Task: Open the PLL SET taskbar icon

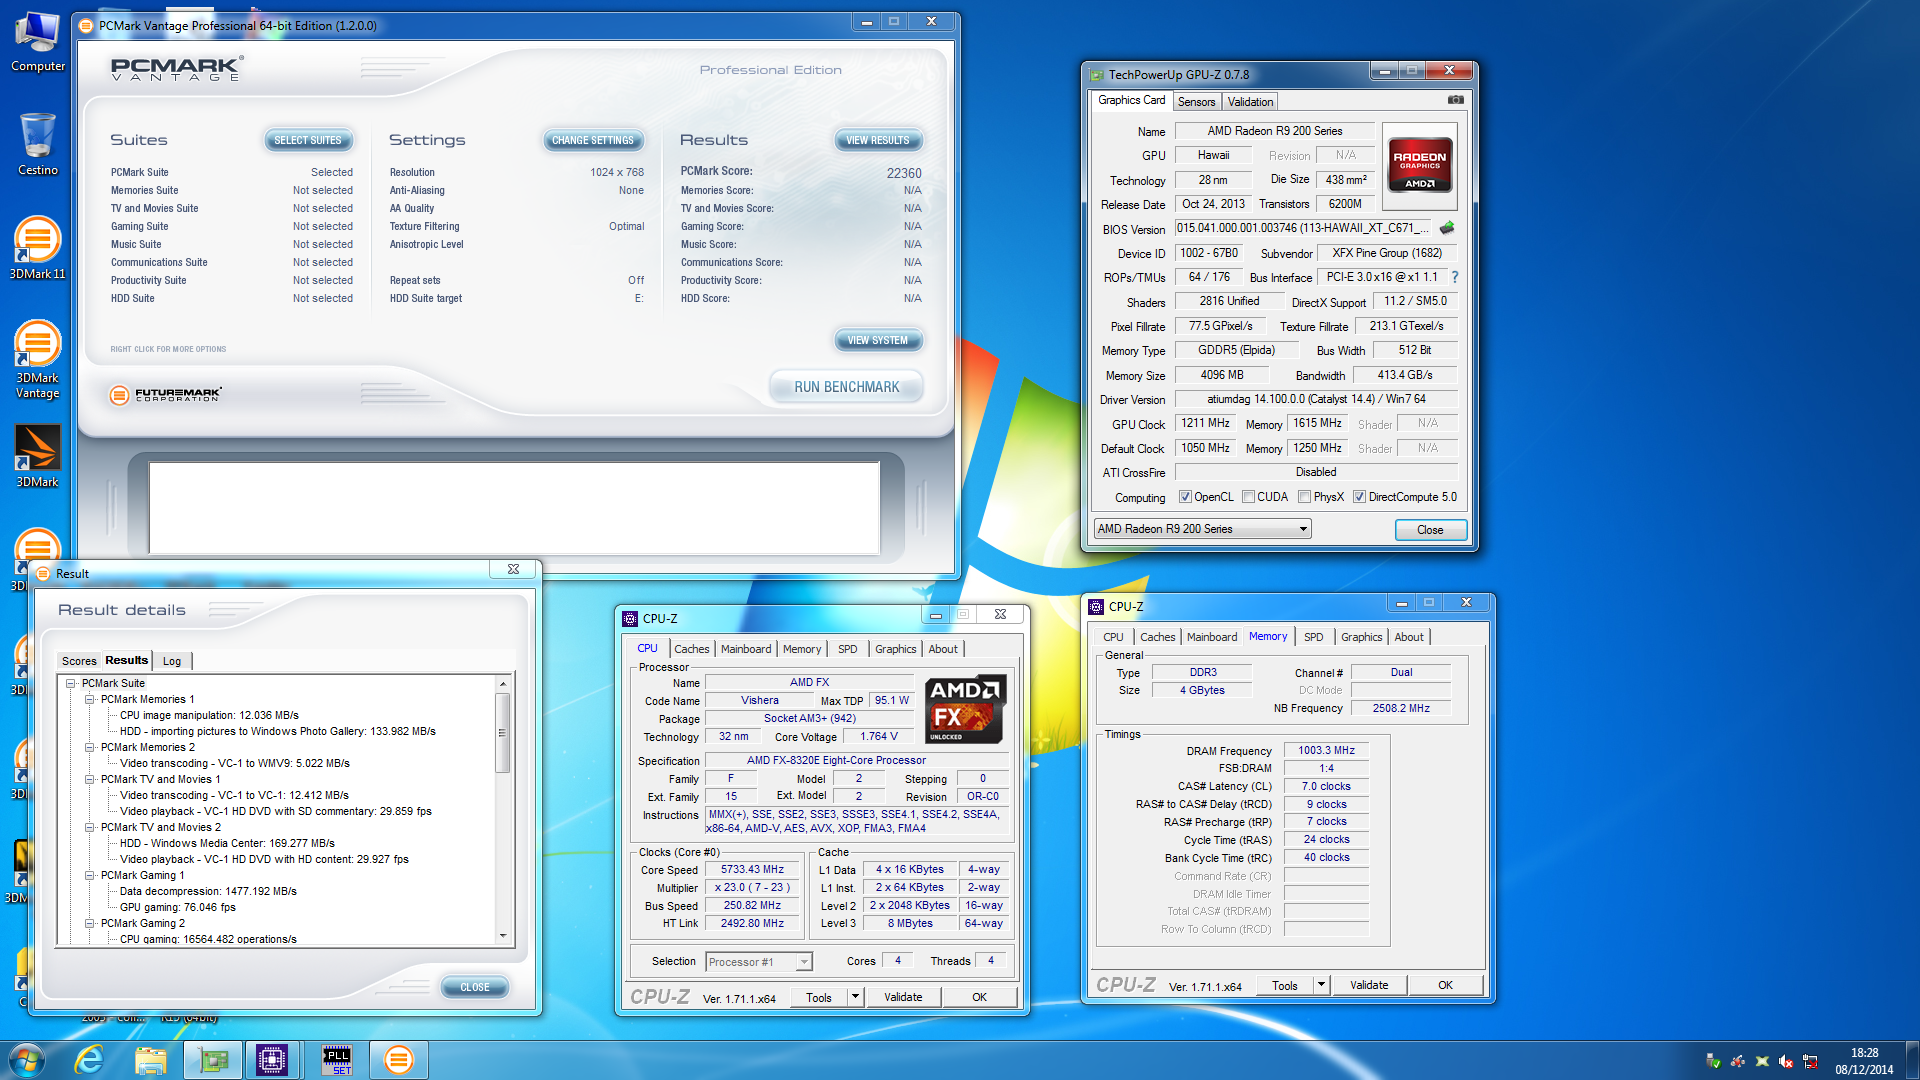Action: coord(337,1060)
